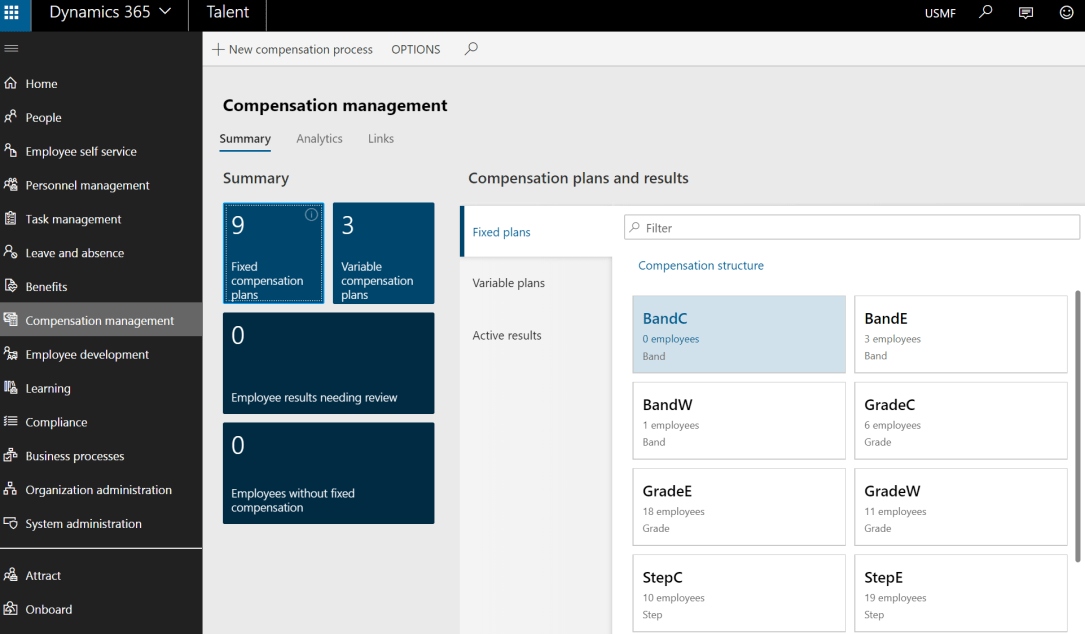Switch to the Links tab

coord(380,139)
